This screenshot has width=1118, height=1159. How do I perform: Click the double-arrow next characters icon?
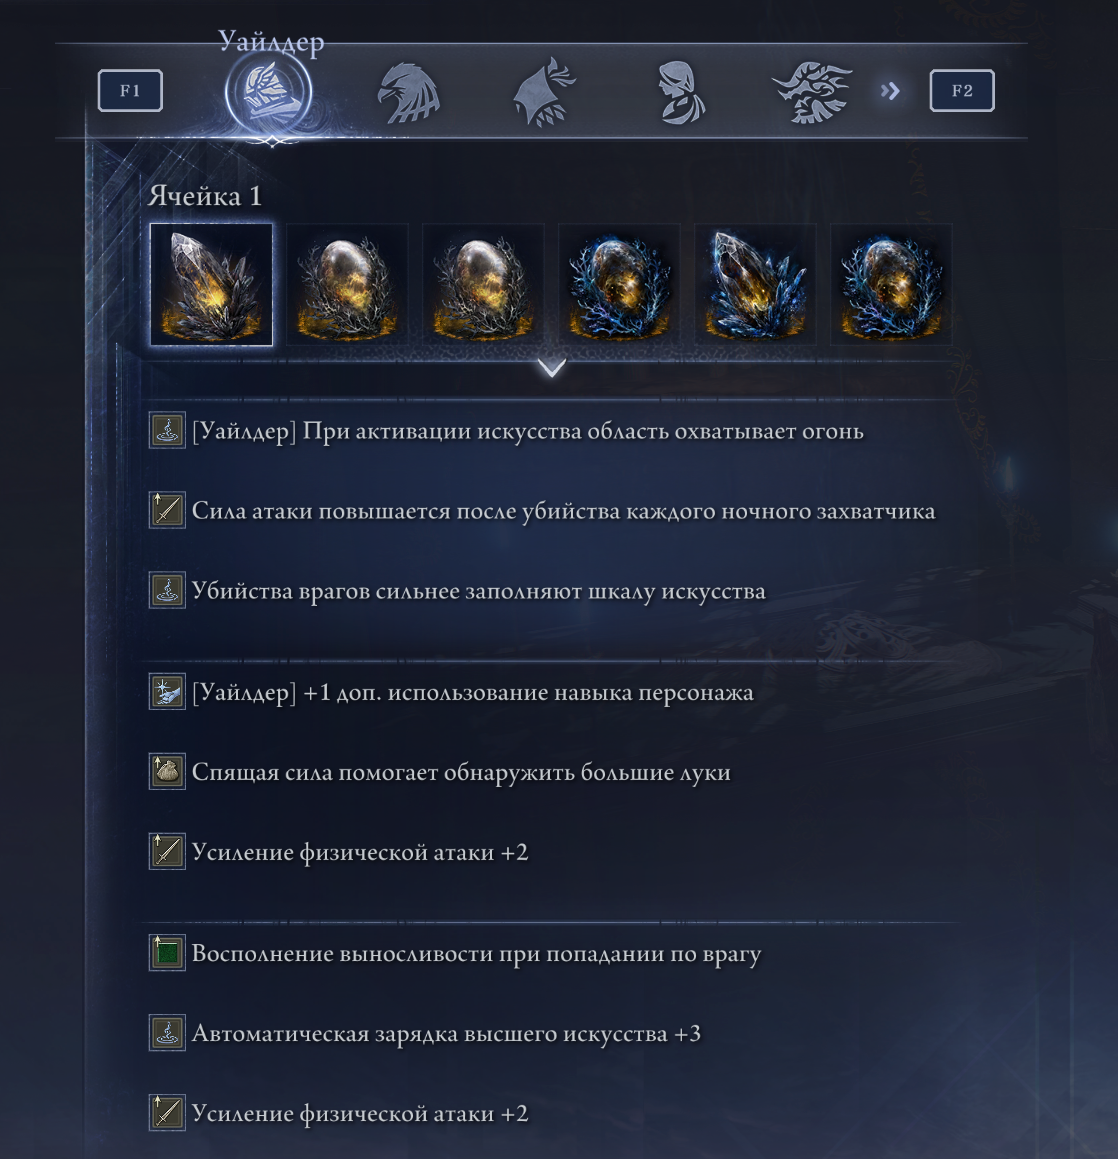click(890, 91)
